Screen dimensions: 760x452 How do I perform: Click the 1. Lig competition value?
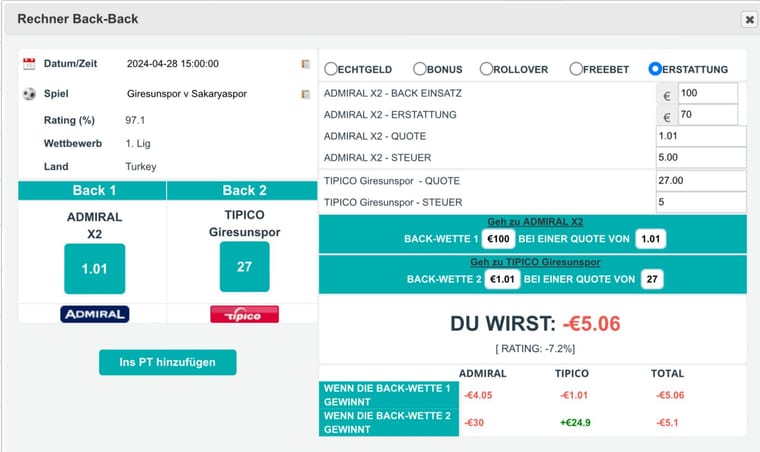tap(138, 143)
